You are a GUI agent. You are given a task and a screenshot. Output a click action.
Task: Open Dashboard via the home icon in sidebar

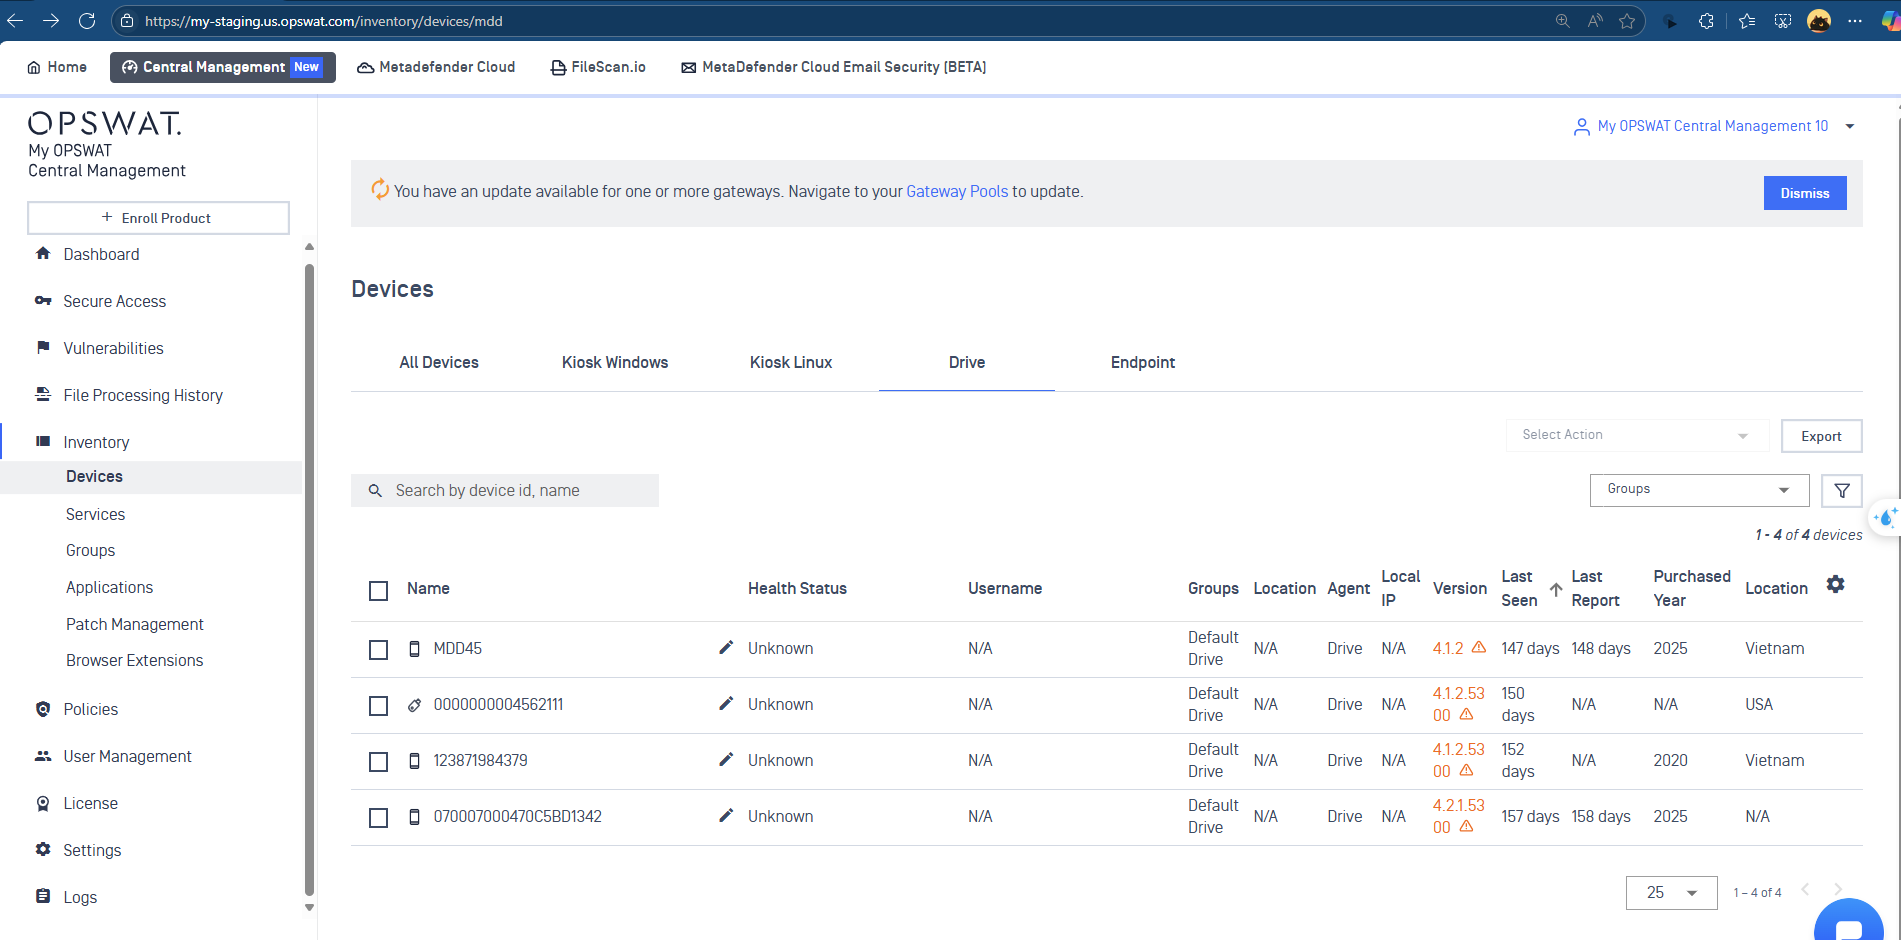tap(43, 254)
